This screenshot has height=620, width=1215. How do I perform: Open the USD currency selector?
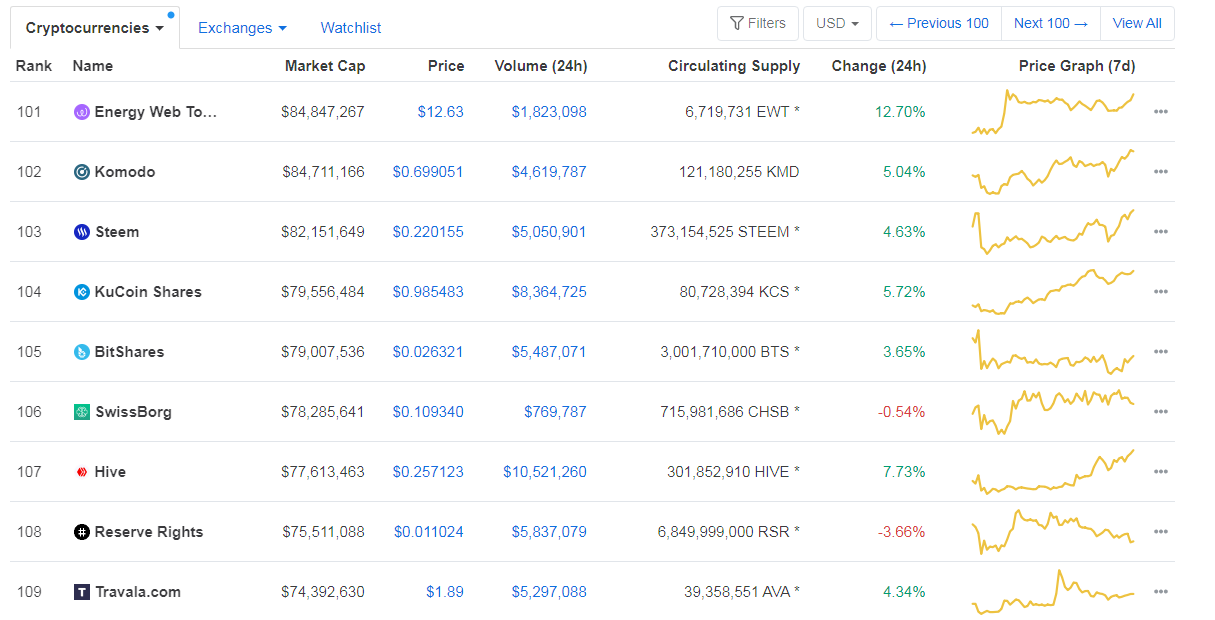coord(837,23)
